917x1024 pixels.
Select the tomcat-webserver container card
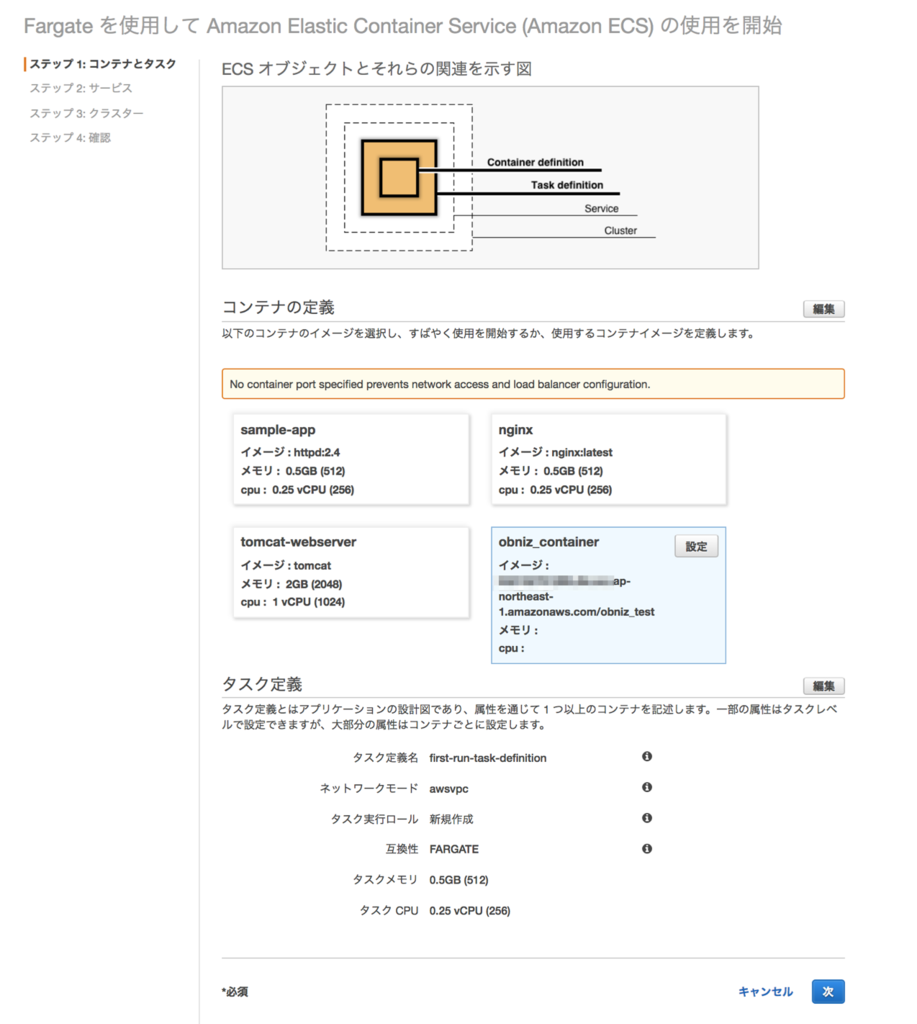tap(351, 572)
